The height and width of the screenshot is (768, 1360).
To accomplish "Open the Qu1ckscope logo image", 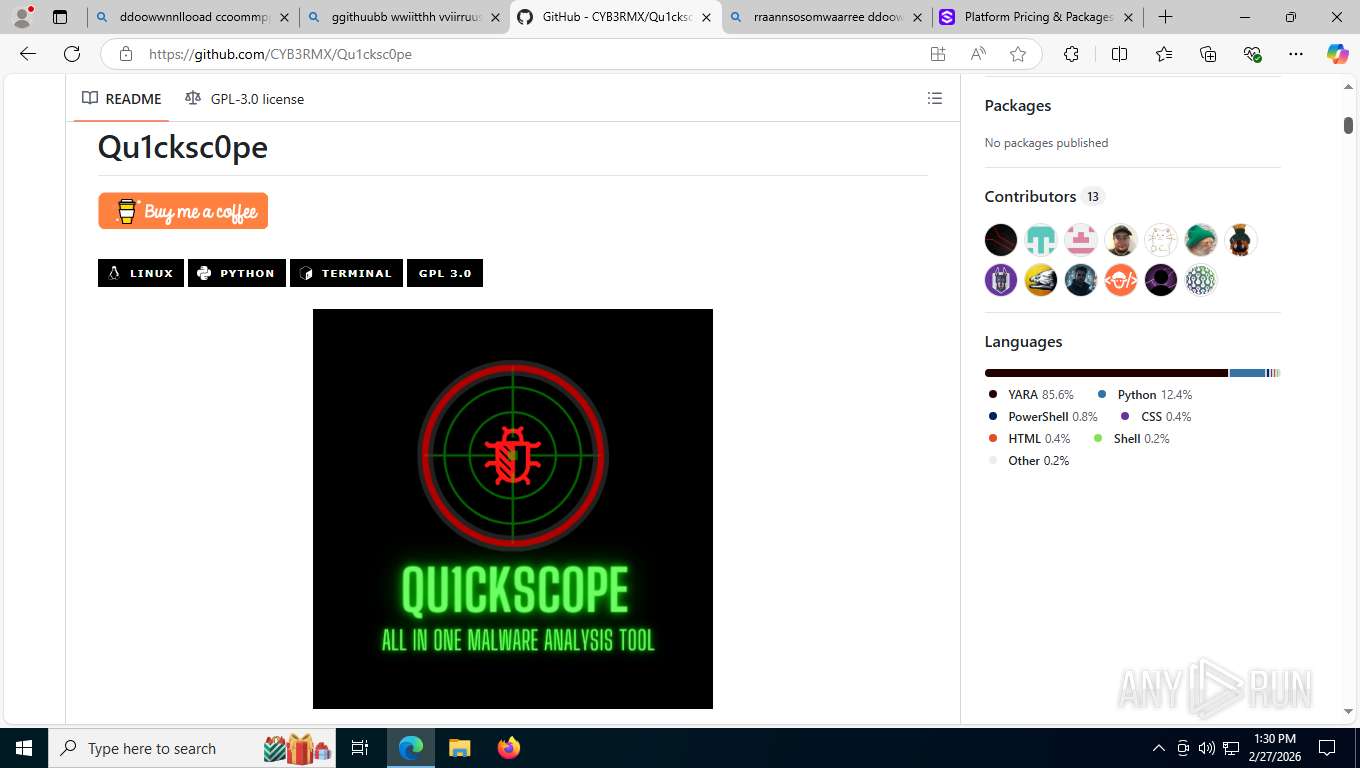I will (x=513, y=509).
